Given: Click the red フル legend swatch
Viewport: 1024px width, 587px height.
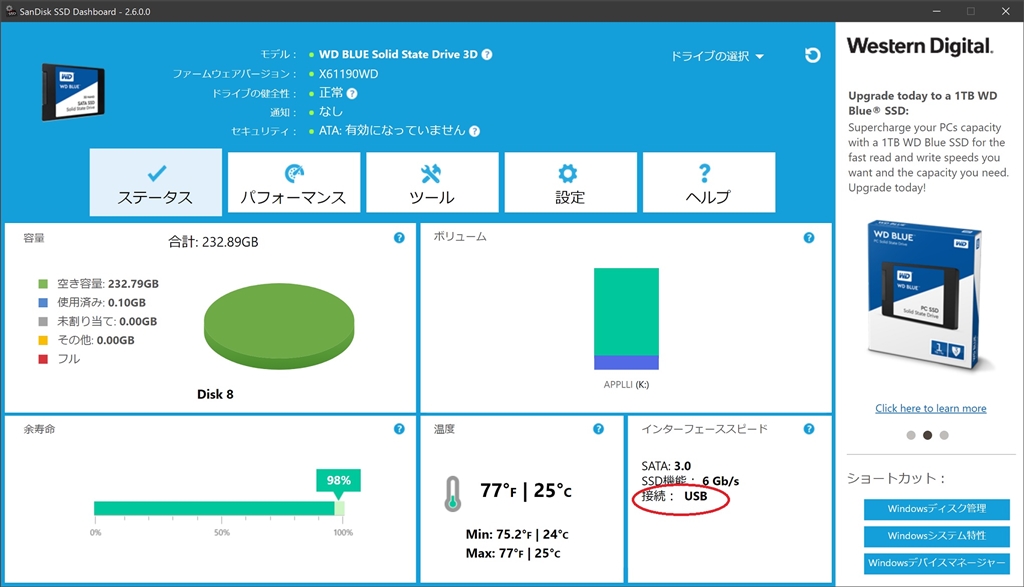Looking at the screenshot, I should point(43,359).
